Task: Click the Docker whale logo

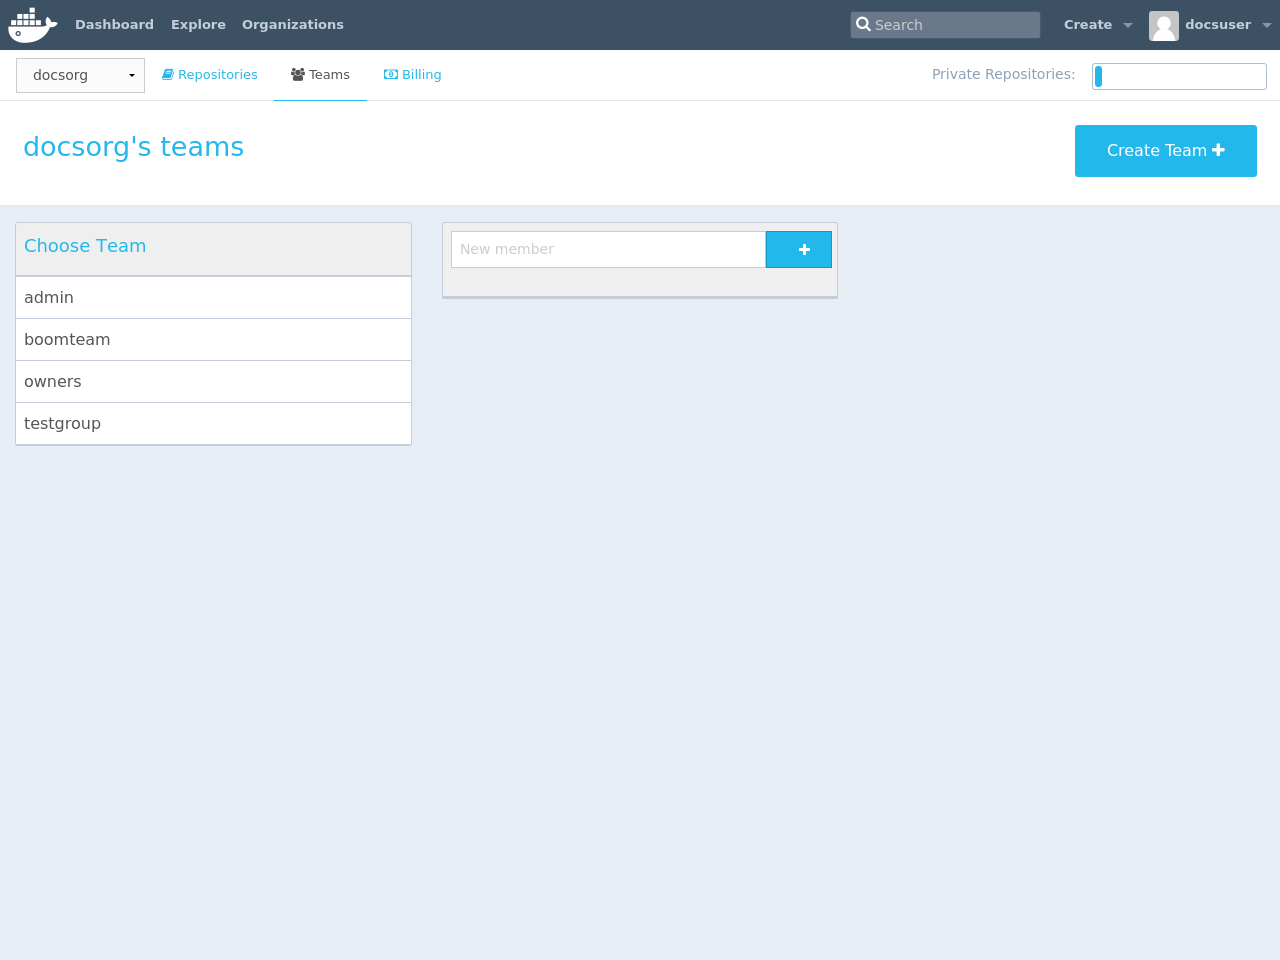Action: click(x=32, y=25)
